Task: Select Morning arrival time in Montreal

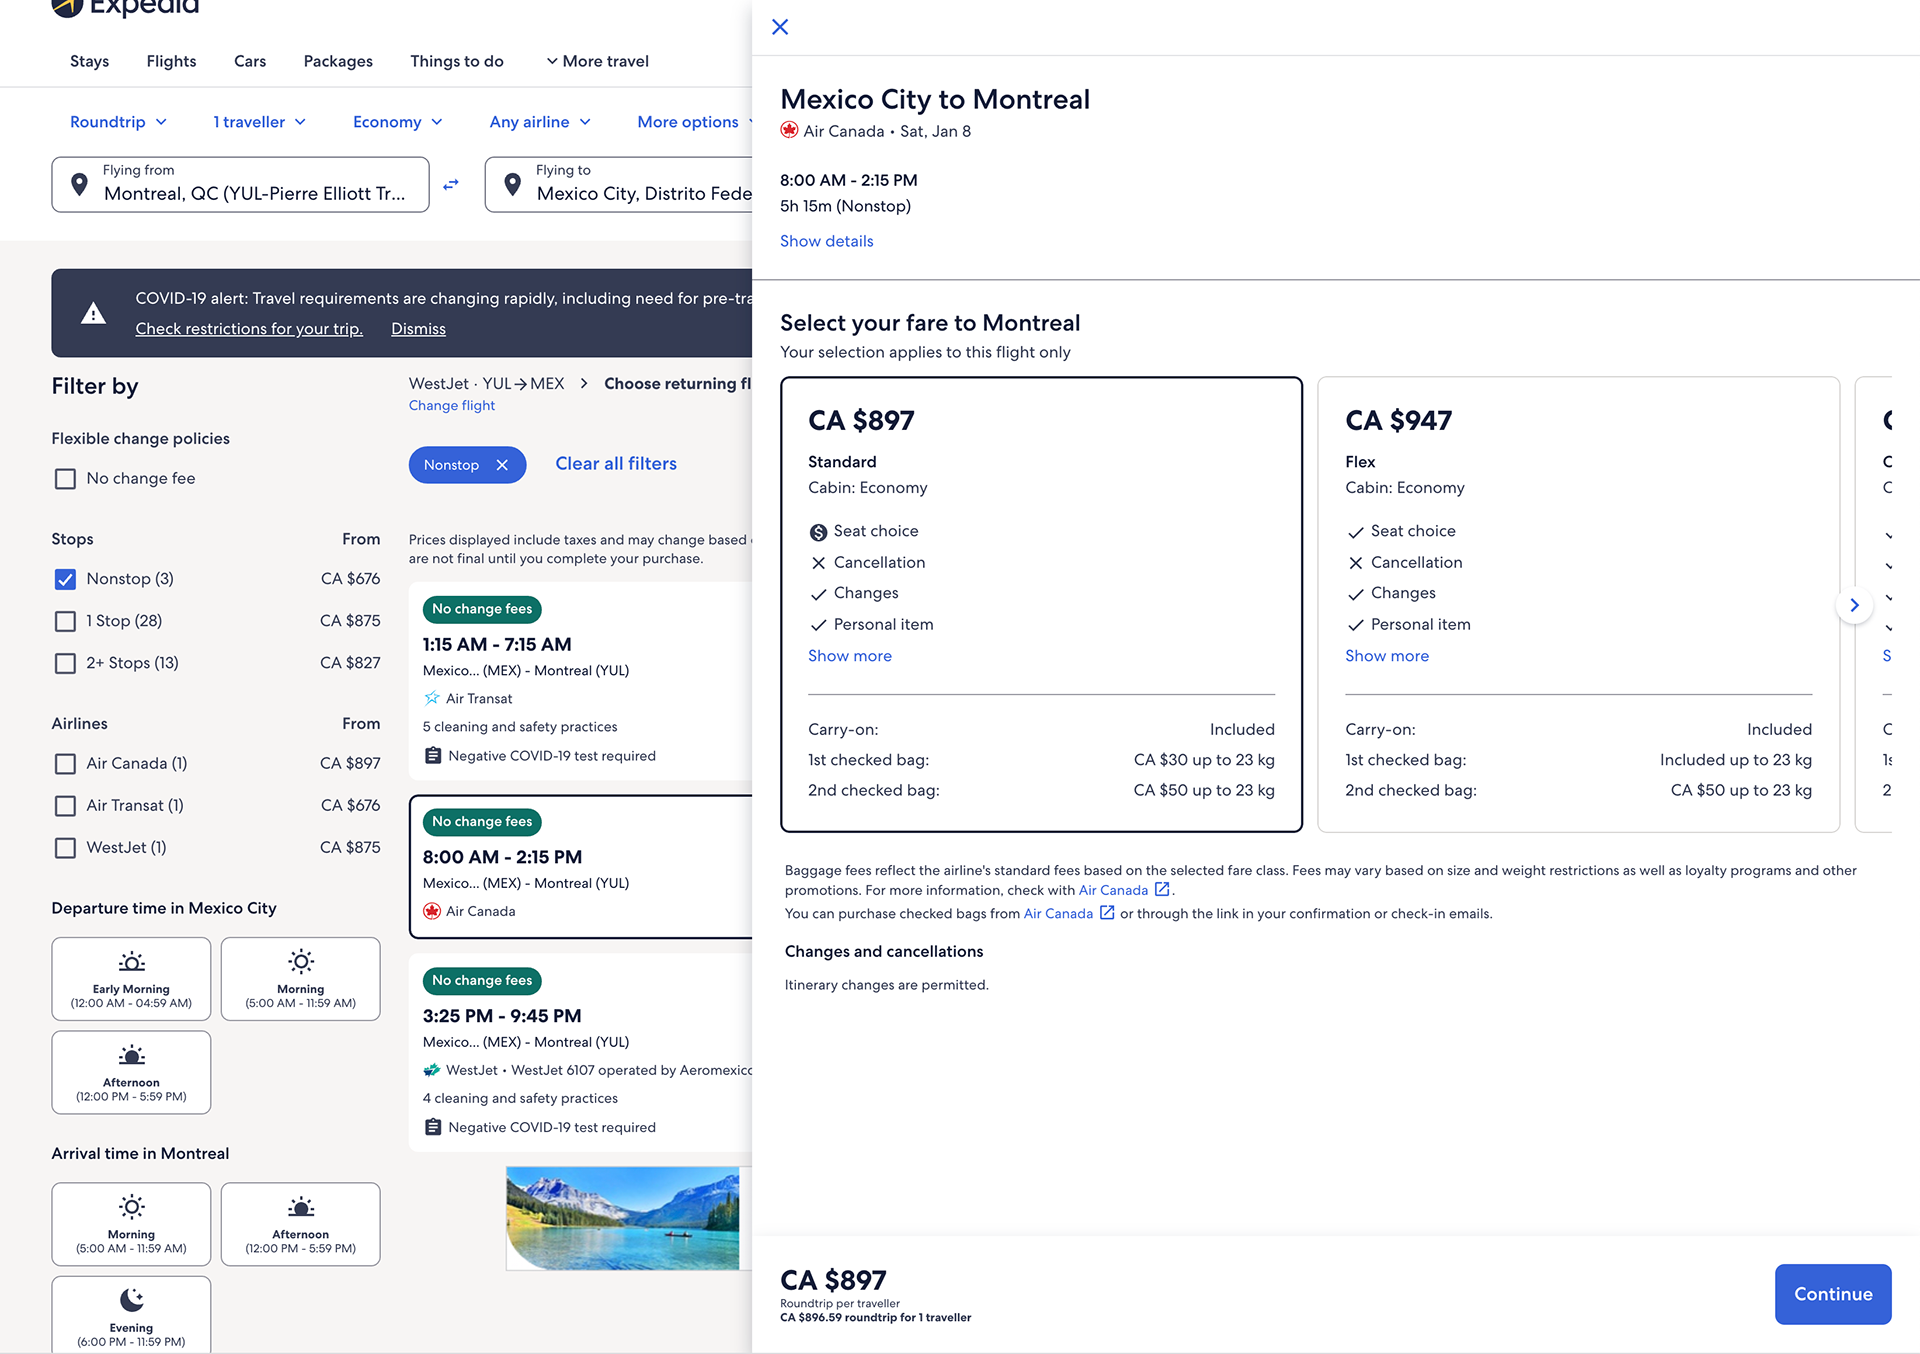Action: [131, 1224]
